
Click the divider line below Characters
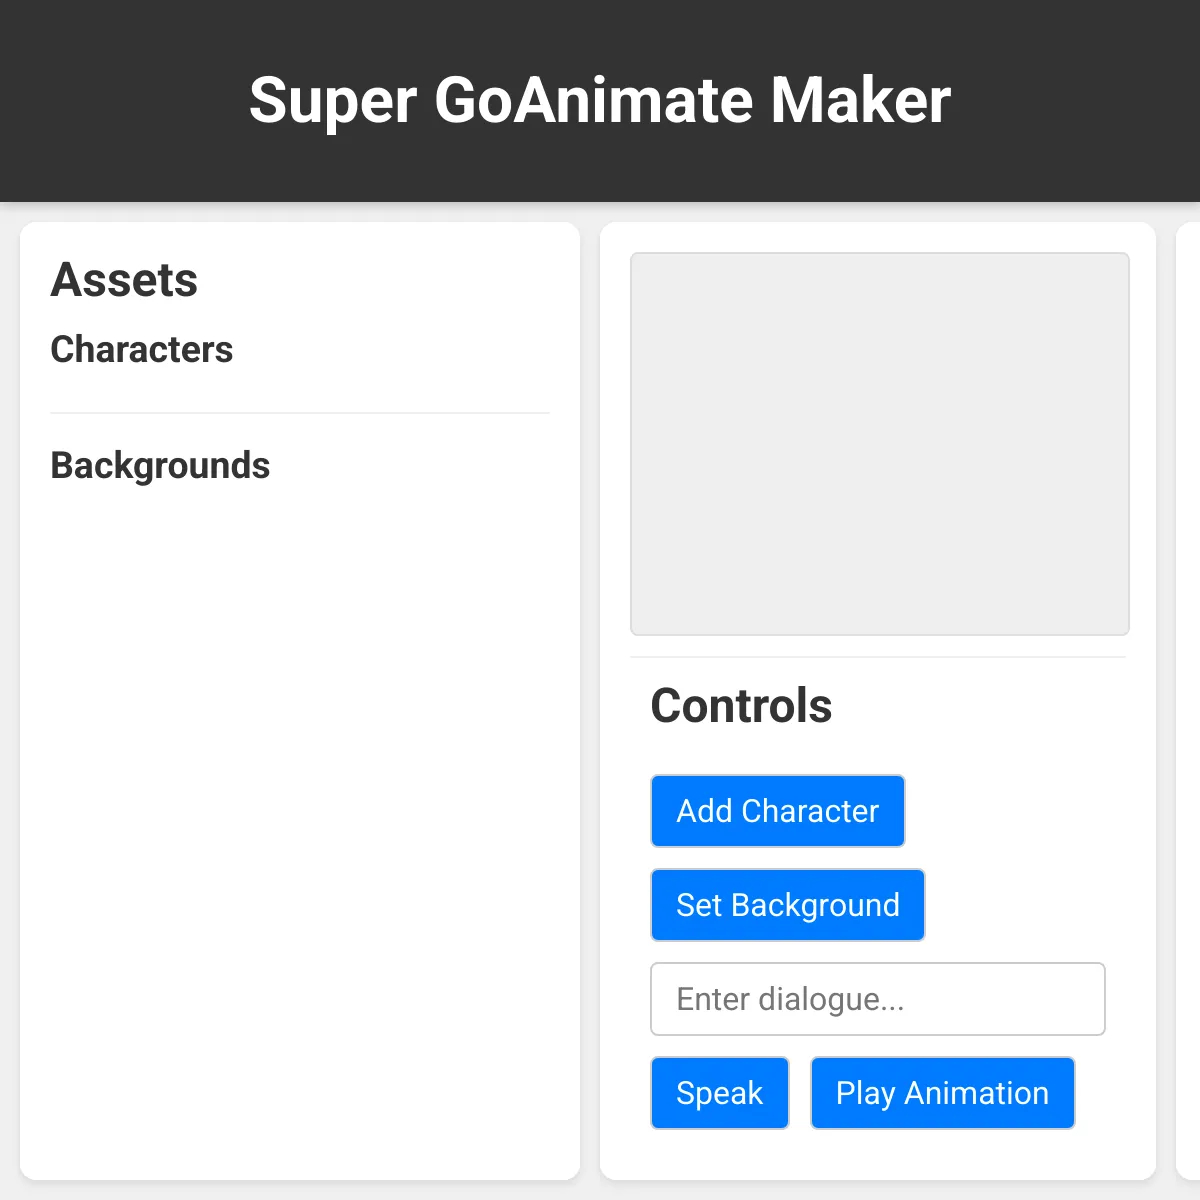pyautogui.click(x=300, y=413)
